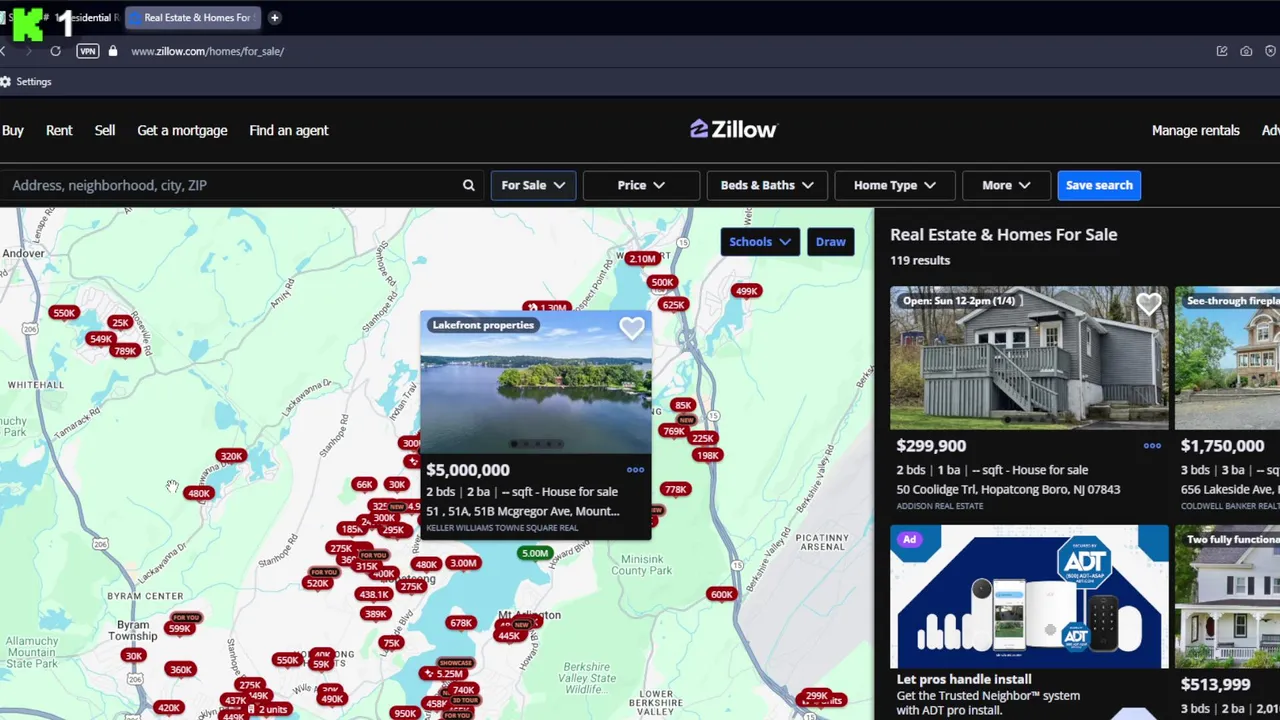This screenshot has height=720, width=1280.
Task: Click the 320K map price marker
Action: pos(231,456)
